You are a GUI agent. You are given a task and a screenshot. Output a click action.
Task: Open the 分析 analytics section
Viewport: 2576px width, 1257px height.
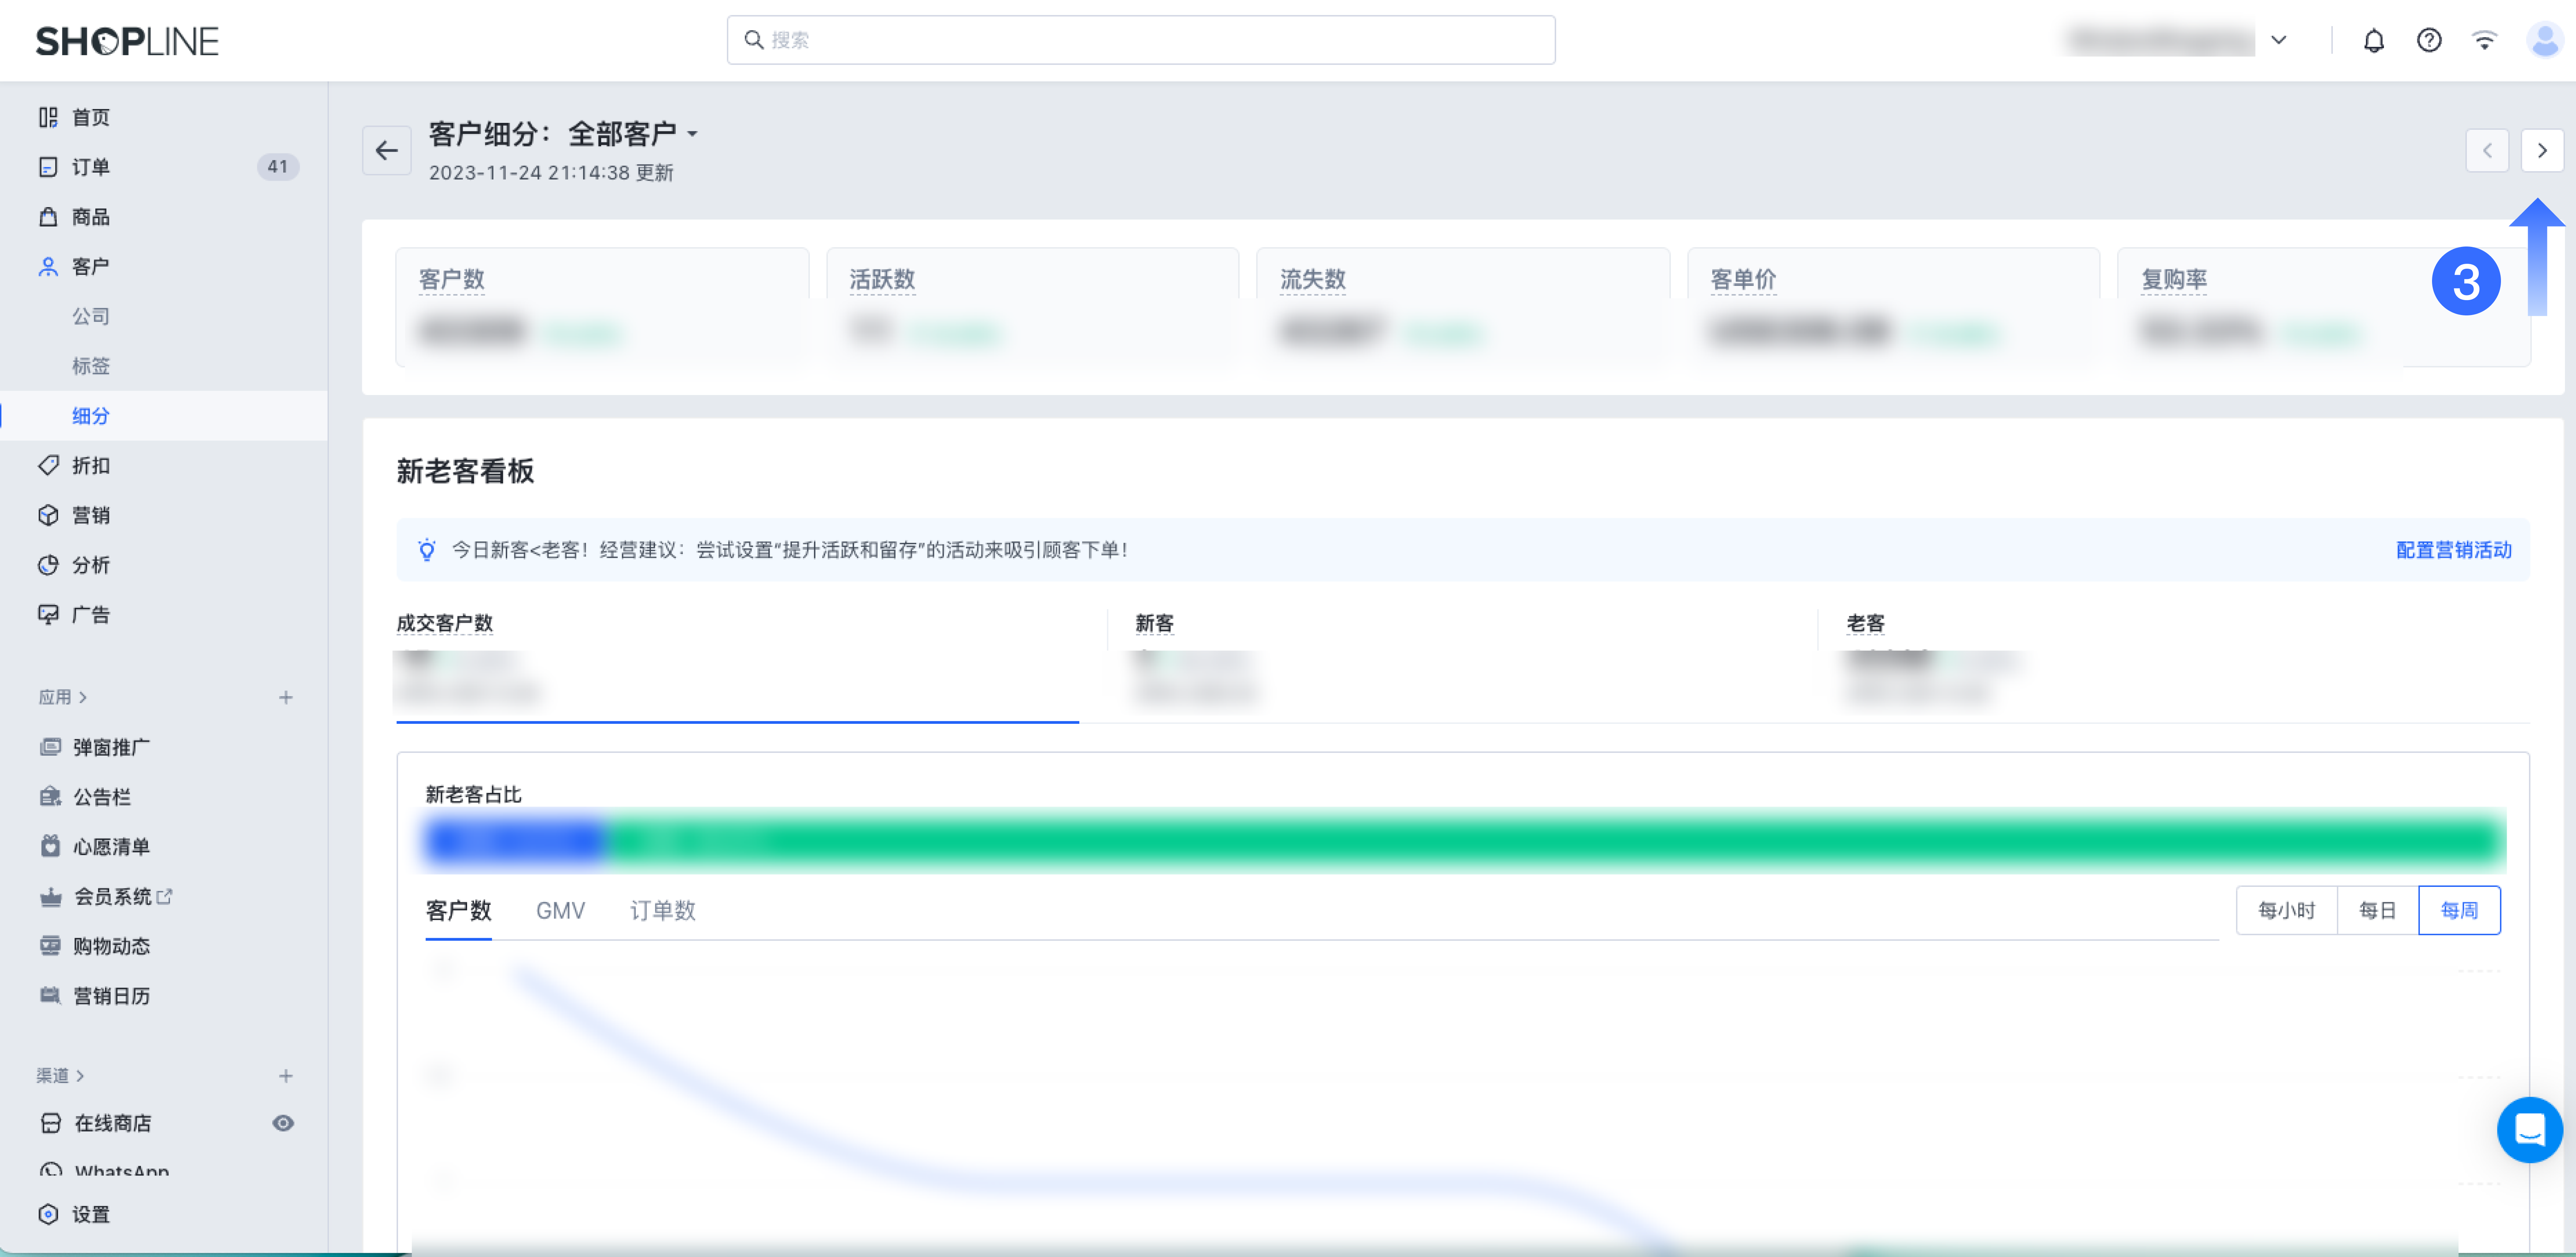[90, 565]
